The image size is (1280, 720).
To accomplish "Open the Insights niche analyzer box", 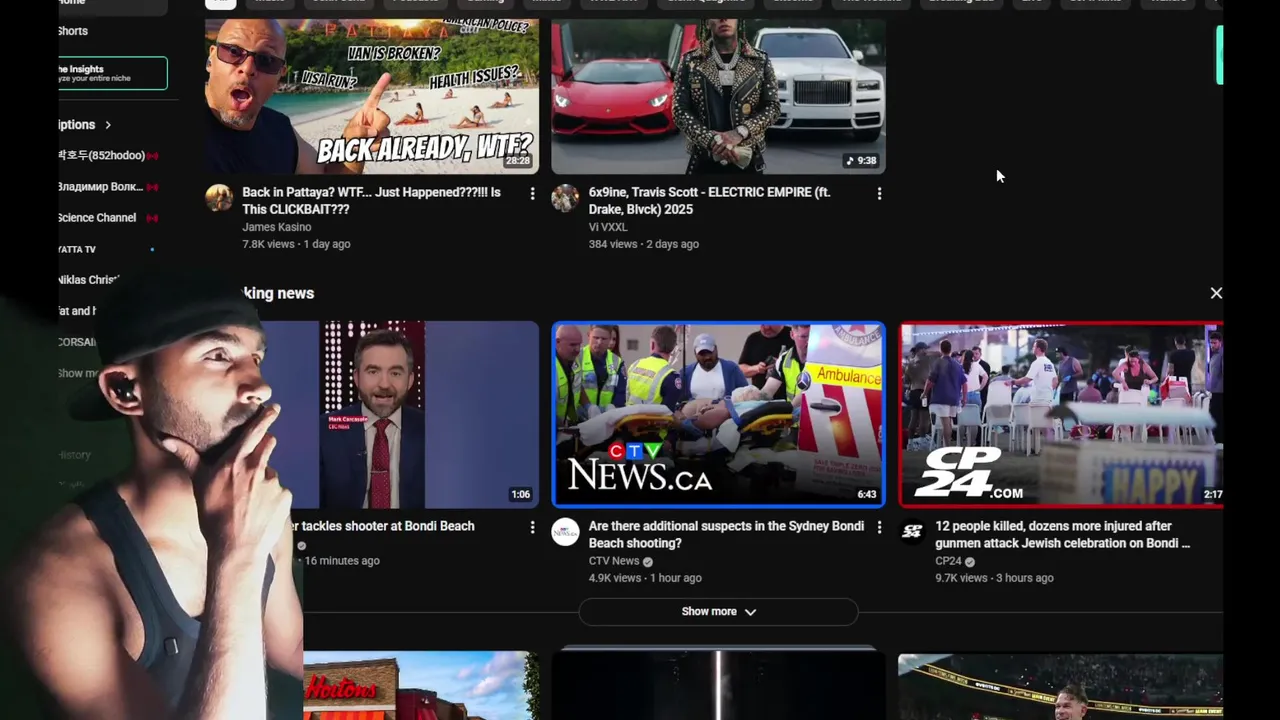I will (112, 73).
